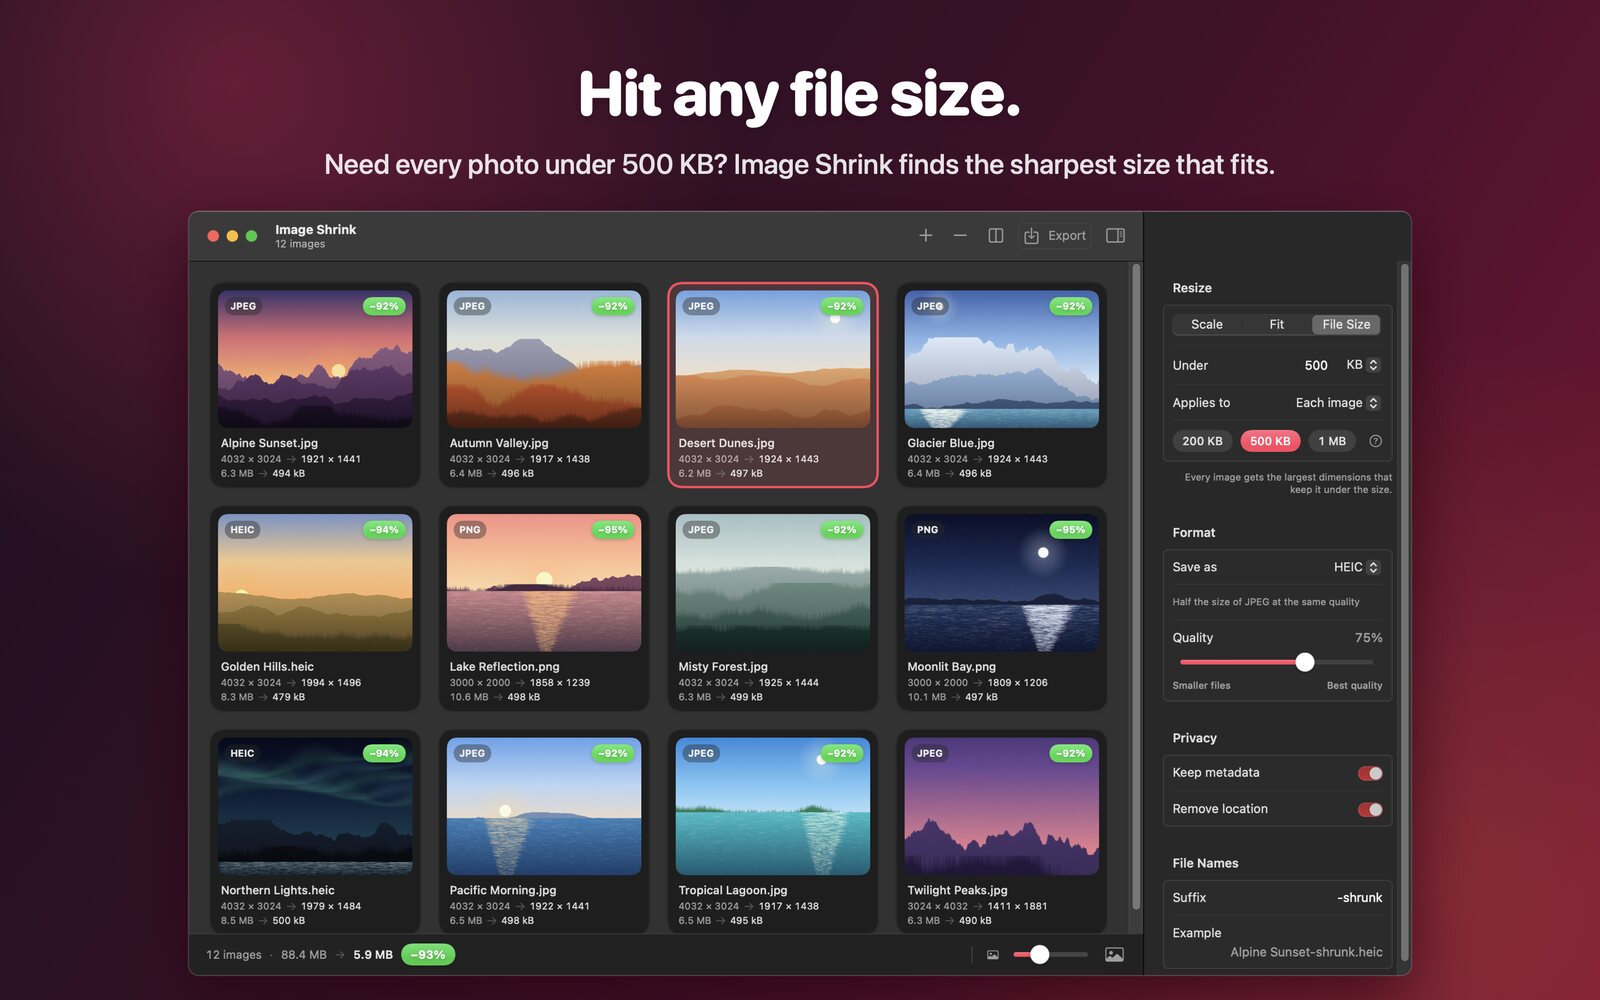Click the green zoom window button

pos(252,236)
